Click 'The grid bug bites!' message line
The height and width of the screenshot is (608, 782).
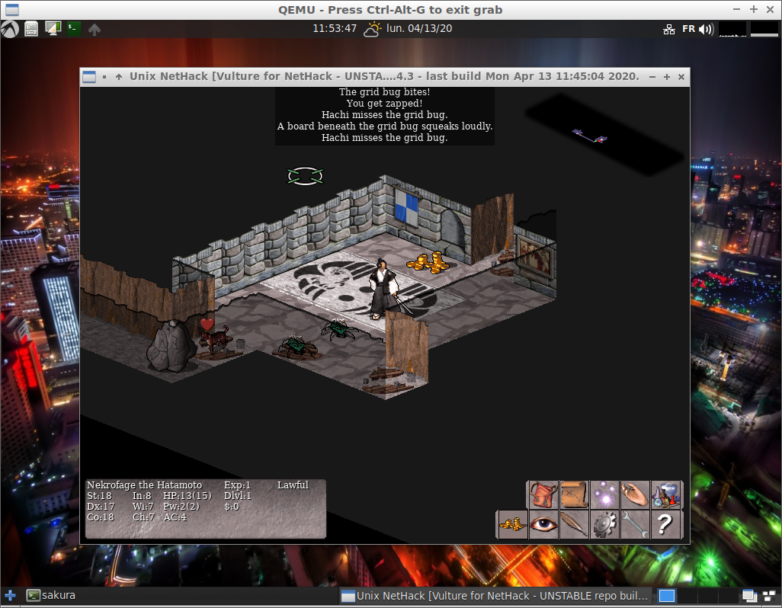click(384, 92)
